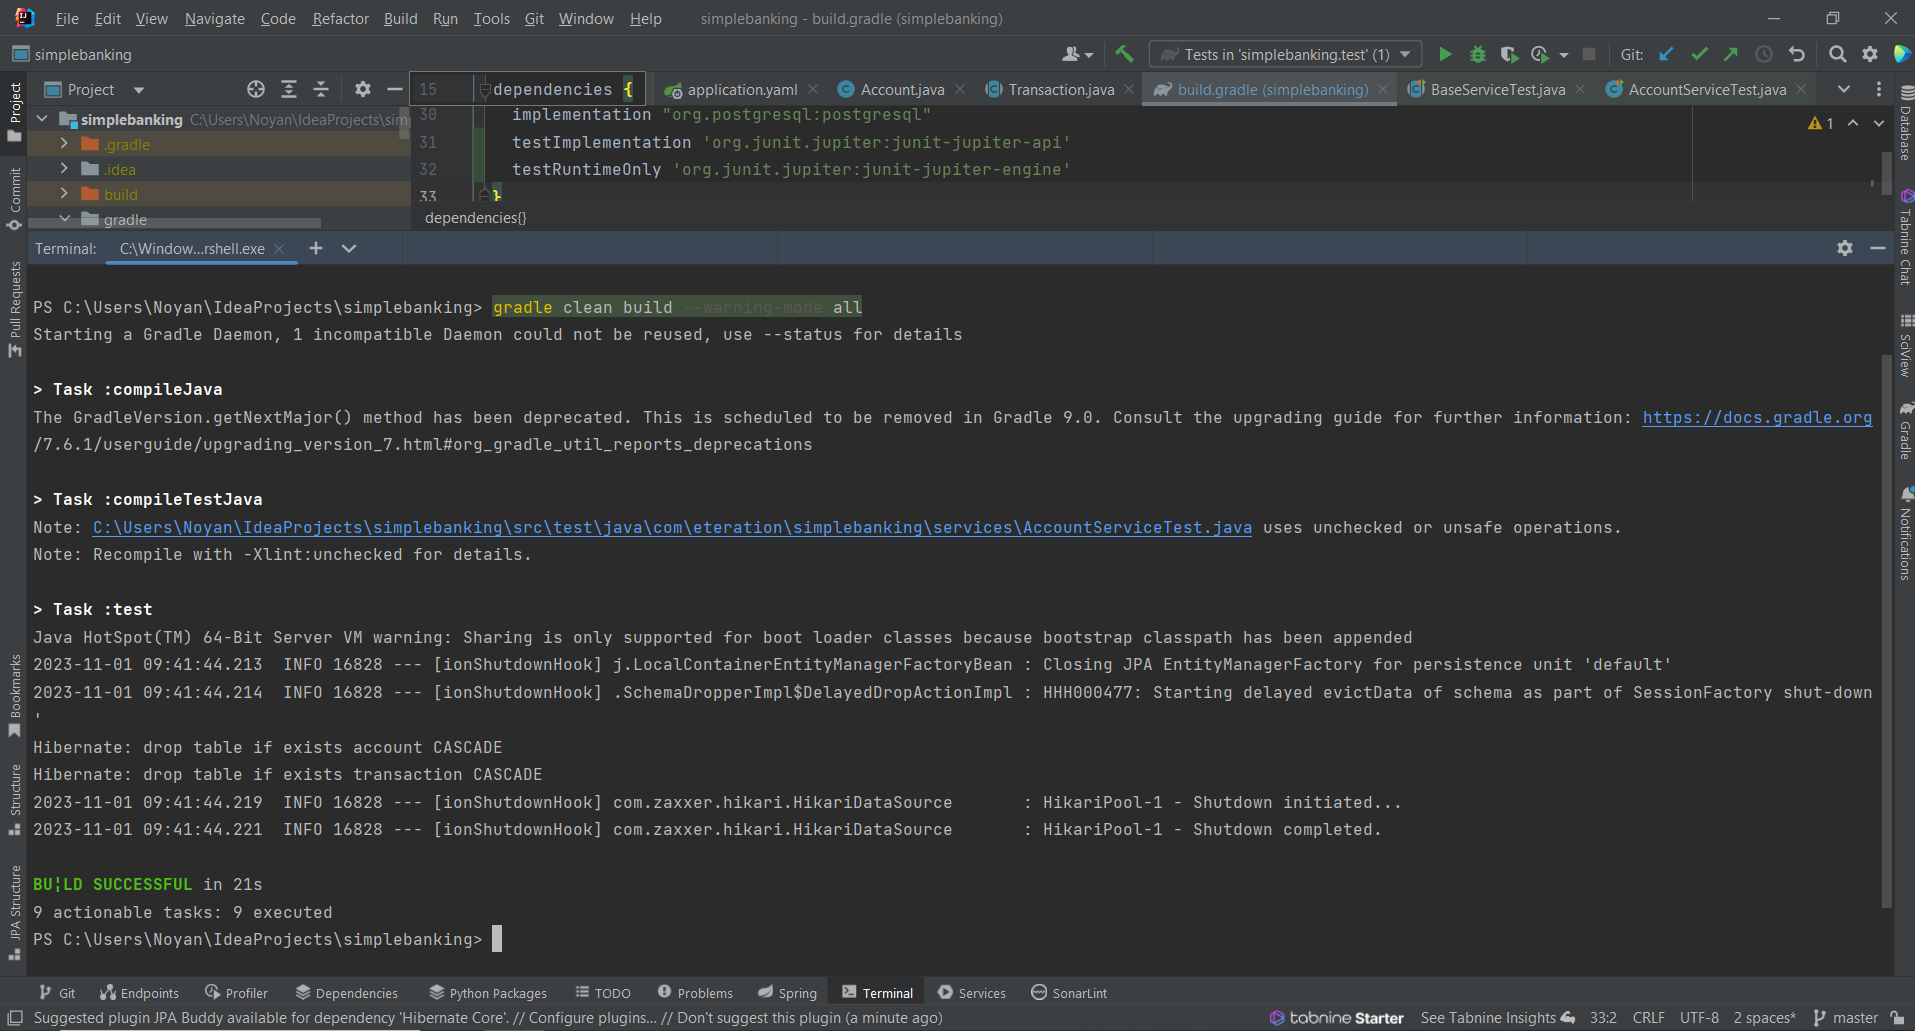Collapse simplebanking root project node
Viewport: 1915px width, 1031px height.
tap(42, 119)
